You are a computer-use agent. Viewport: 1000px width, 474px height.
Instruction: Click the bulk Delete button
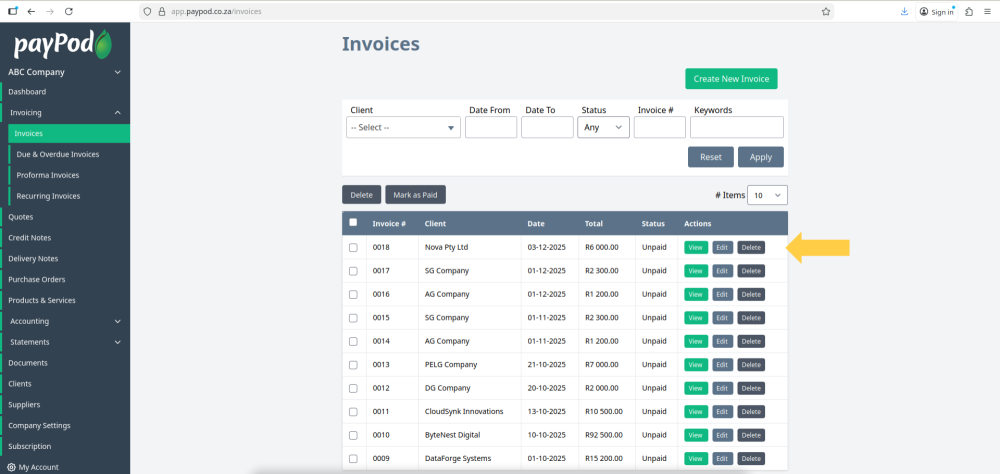click(x=362, y=195)
